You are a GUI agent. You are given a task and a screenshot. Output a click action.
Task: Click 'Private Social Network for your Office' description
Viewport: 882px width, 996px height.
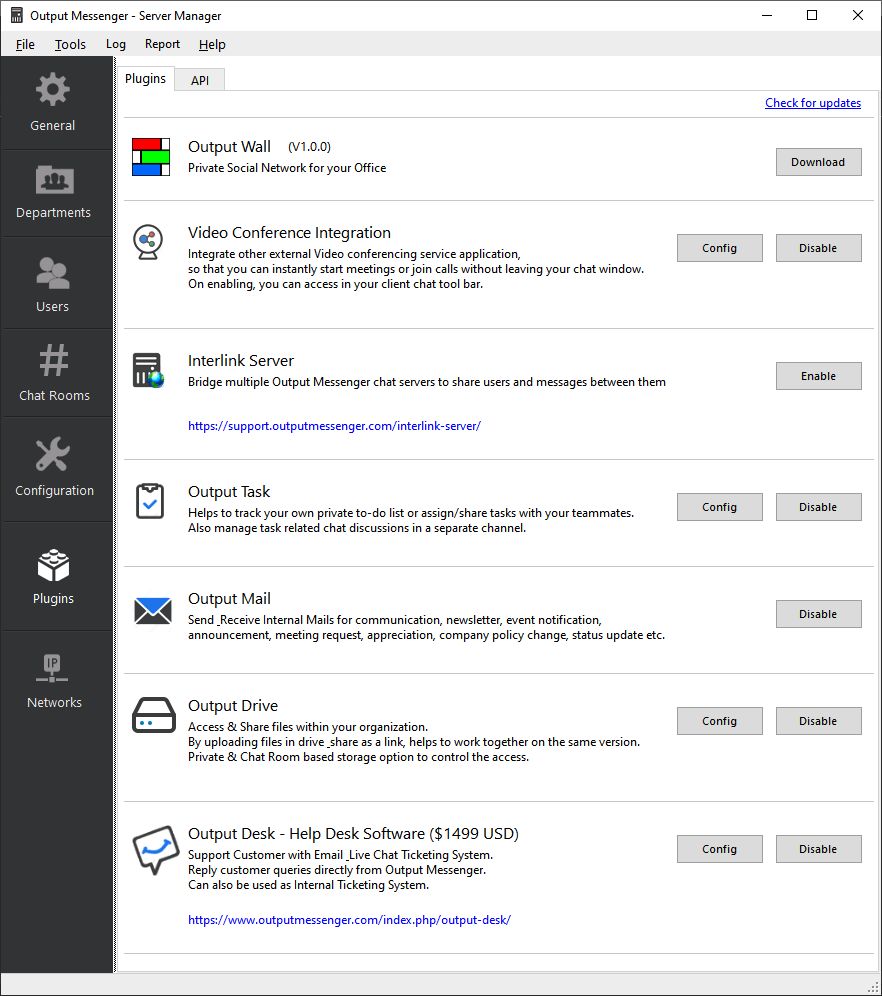coord(287,168)
